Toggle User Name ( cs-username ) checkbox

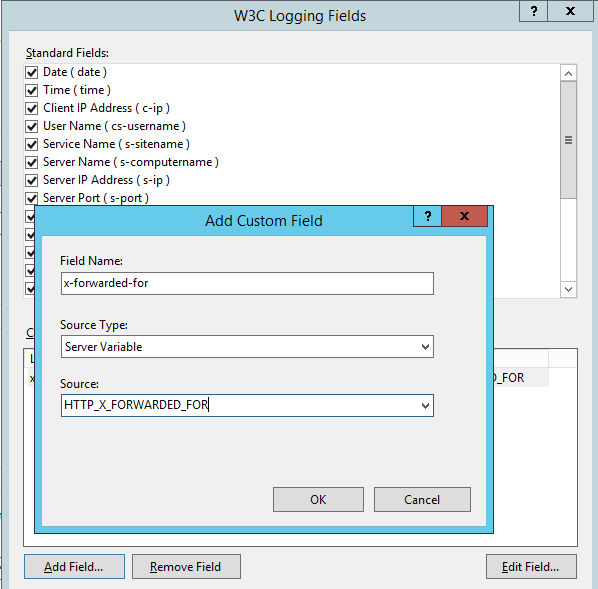pos(32,126)
